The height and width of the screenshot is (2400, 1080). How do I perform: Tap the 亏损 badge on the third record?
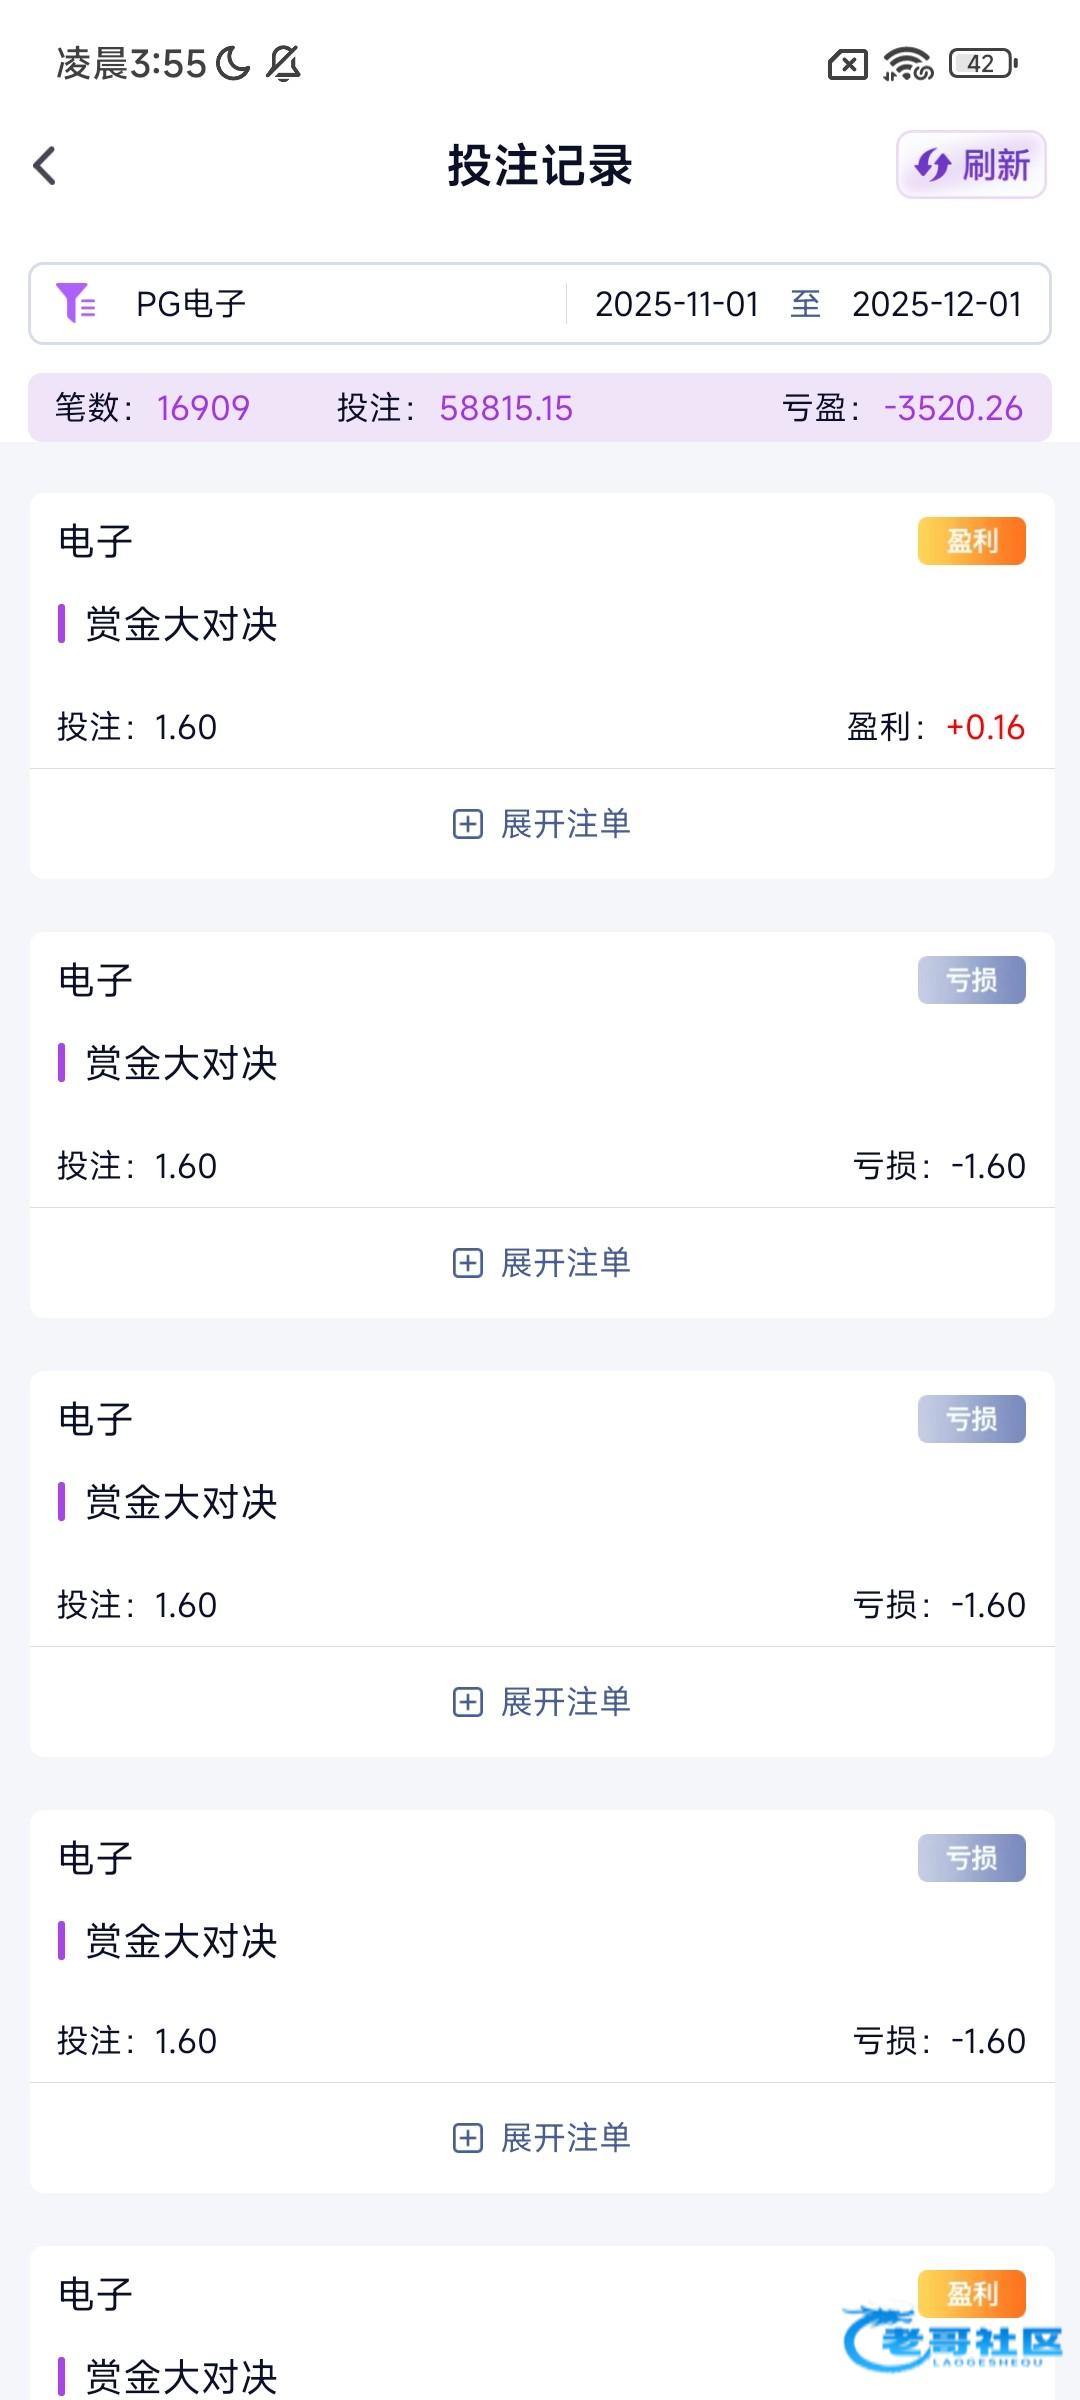click(971, 1419)
